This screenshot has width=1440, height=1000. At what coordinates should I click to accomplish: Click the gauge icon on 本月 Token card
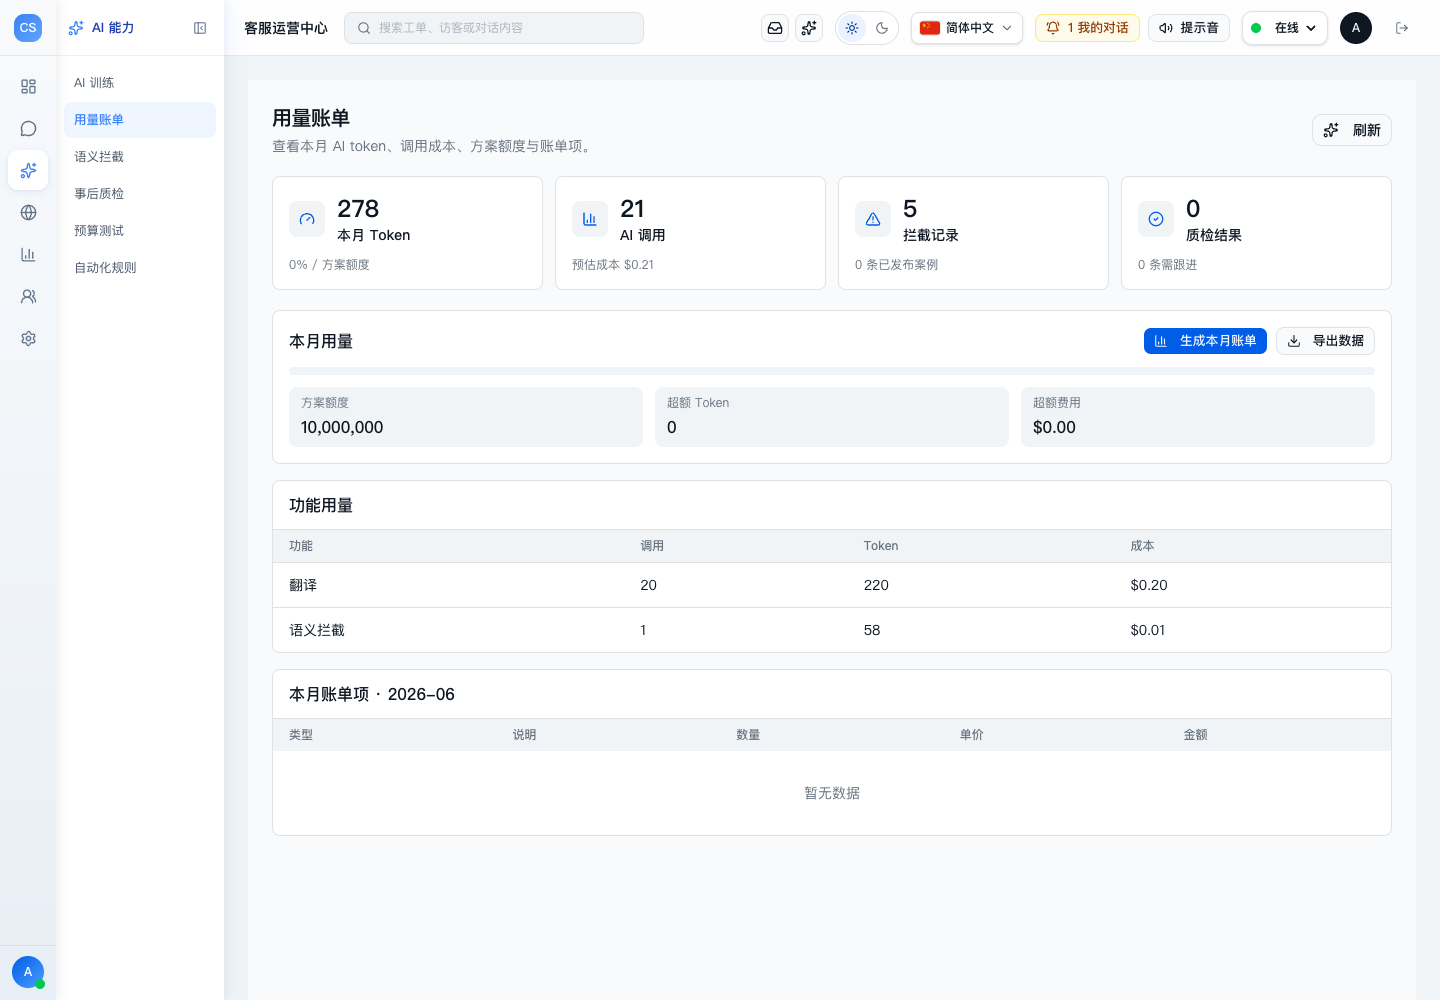(x=307, y=219)
